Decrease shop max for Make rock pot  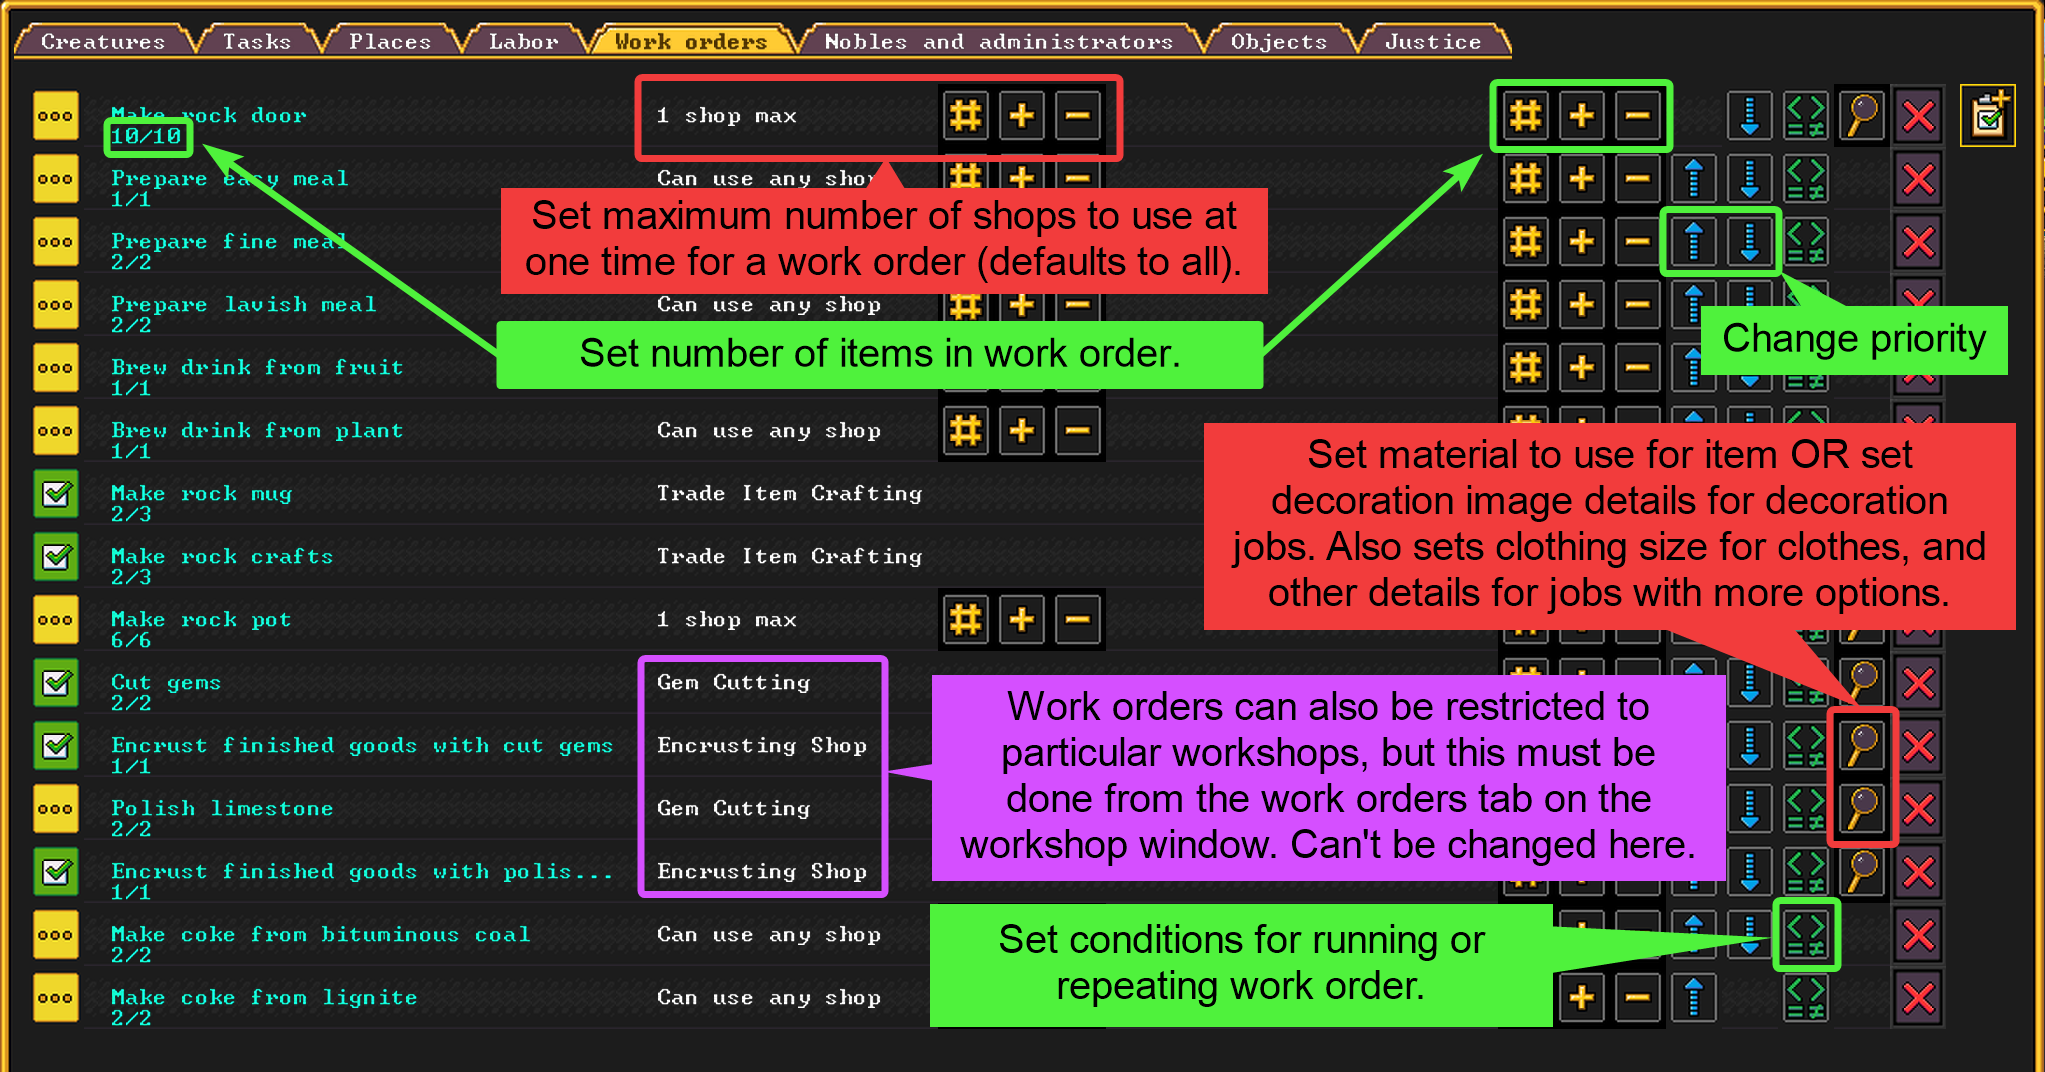(1078, 620)
